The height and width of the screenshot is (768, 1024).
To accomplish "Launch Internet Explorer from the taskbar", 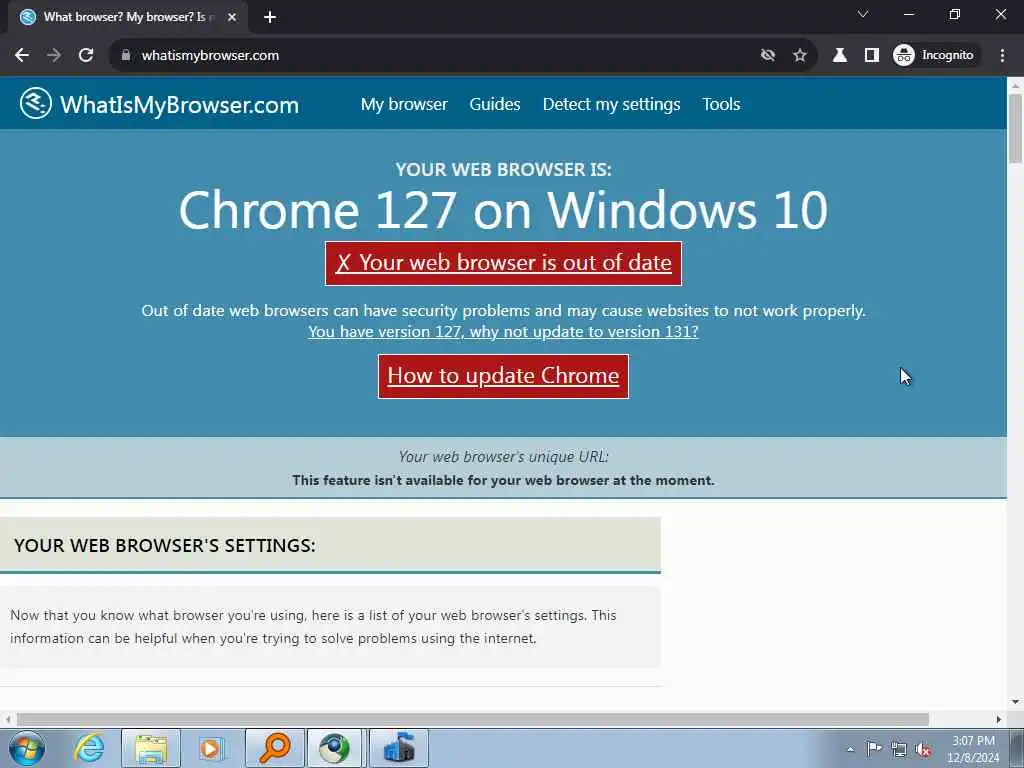I will point(89,748).
